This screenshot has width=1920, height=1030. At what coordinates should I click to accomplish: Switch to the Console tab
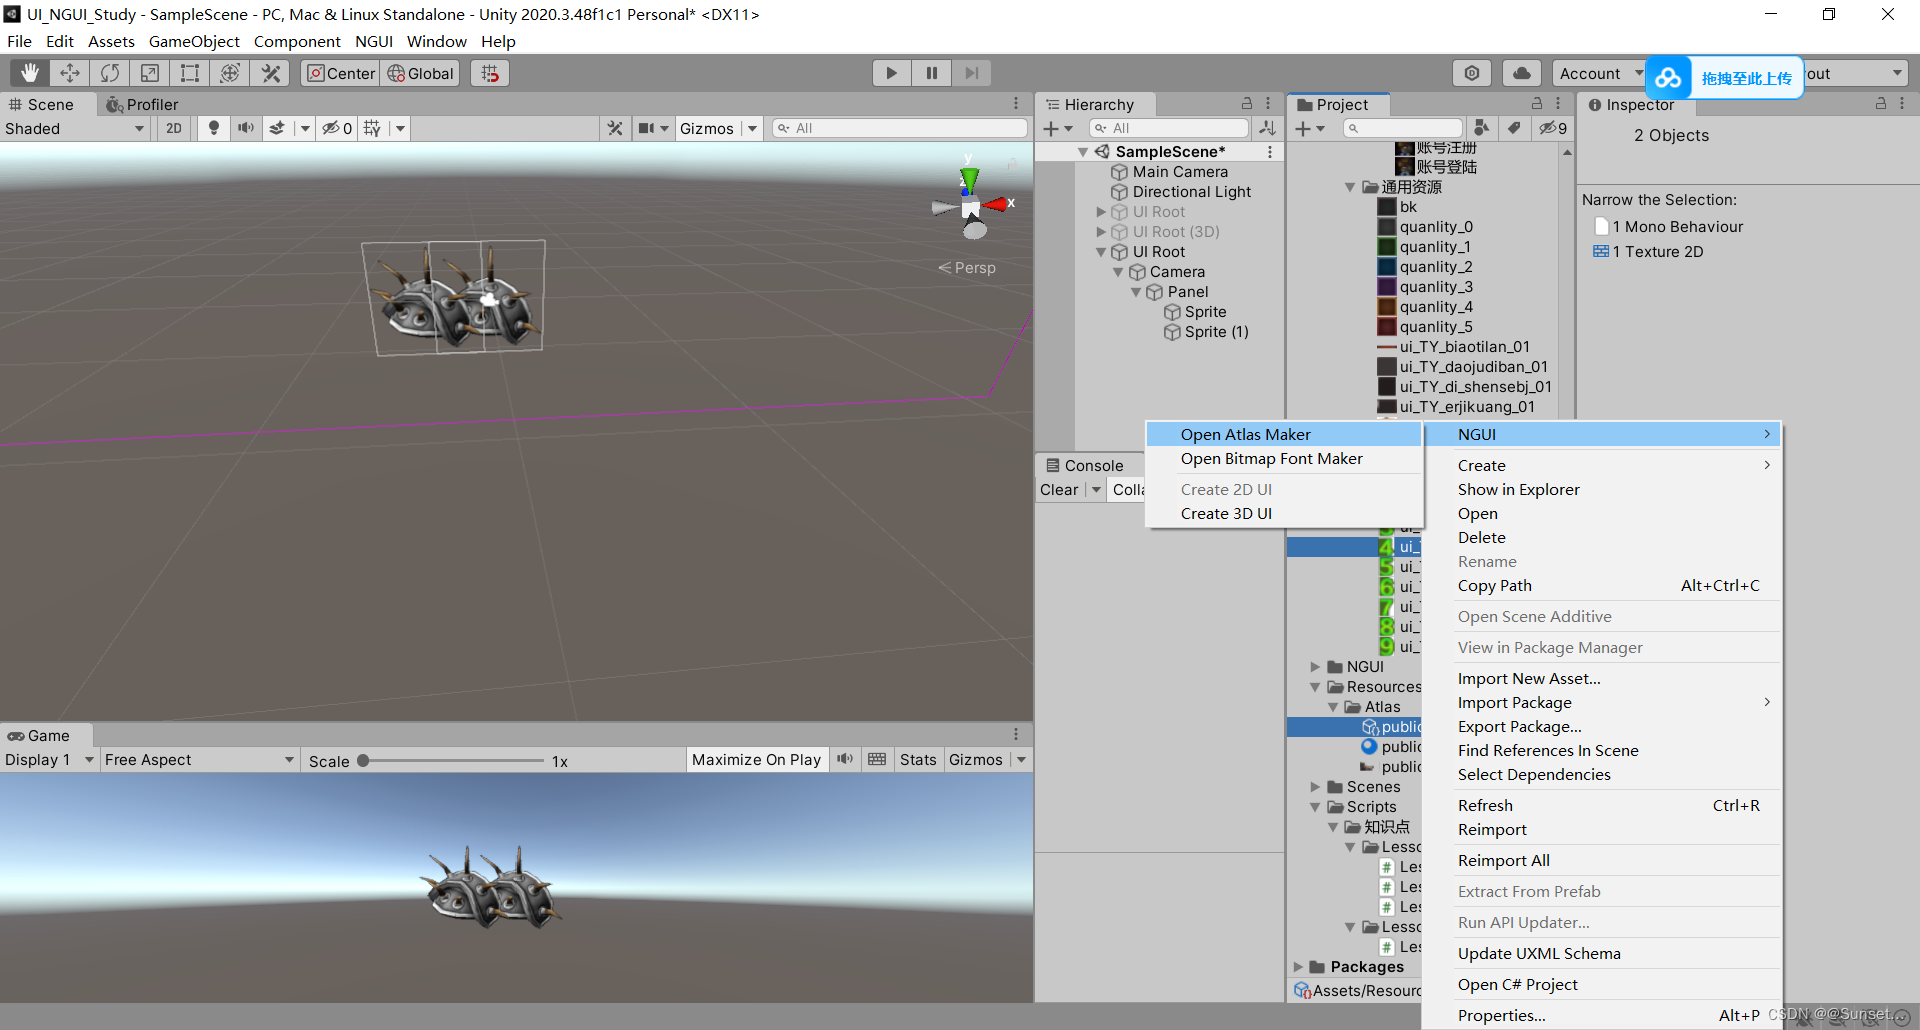pos(1084,465)
